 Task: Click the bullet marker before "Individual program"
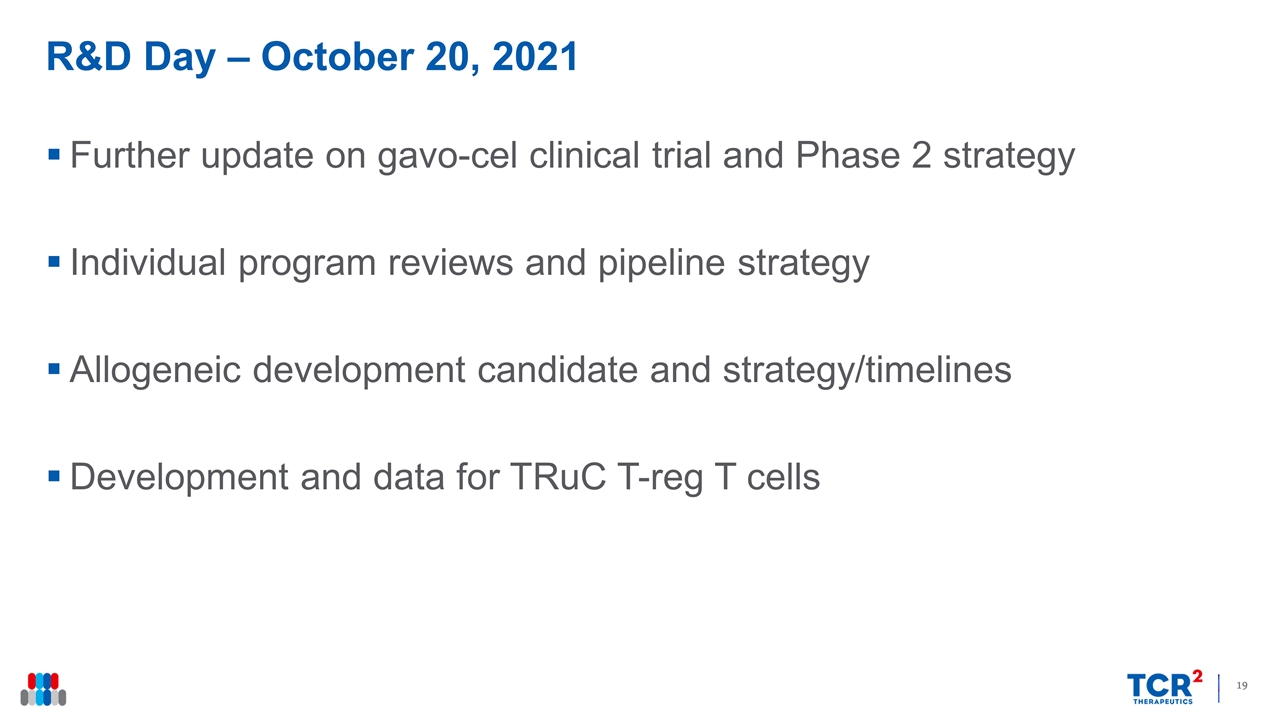(x=54, y=263)
